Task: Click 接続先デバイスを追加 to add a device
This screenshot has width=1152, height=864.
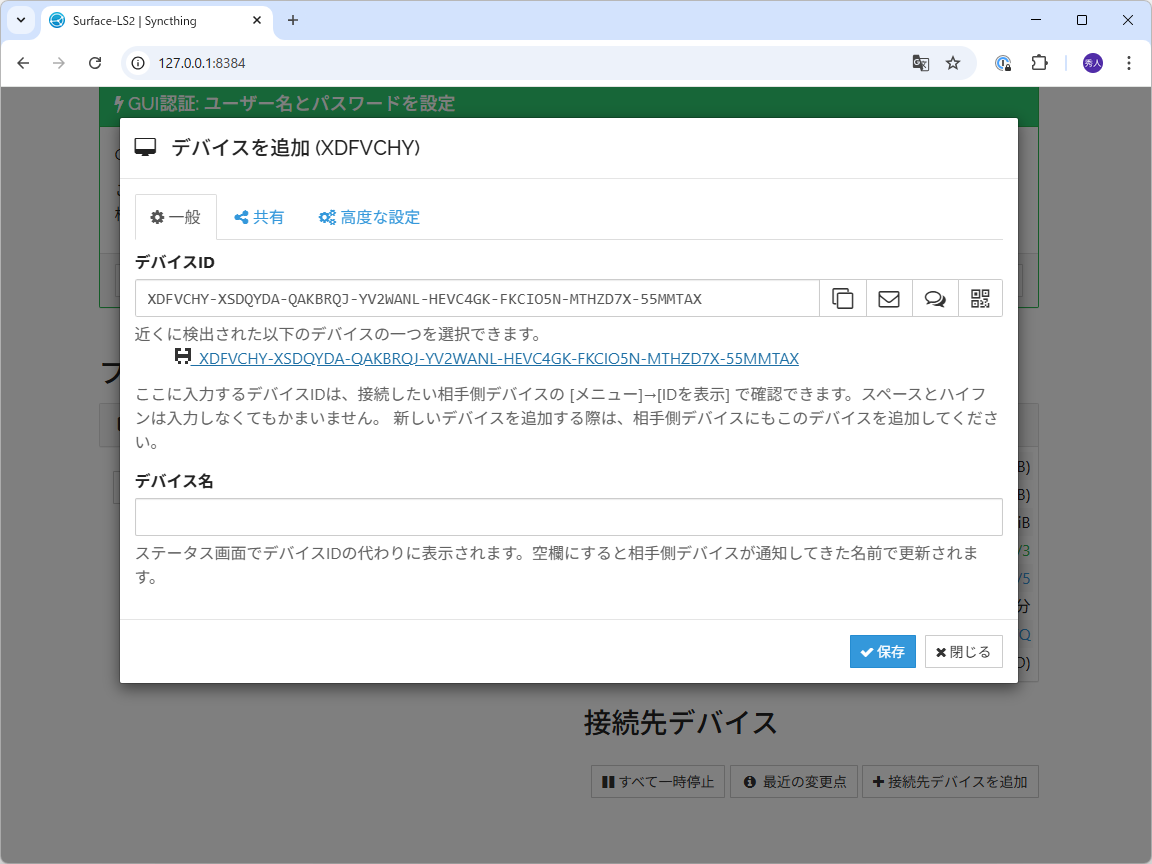Action: (950, 781)
